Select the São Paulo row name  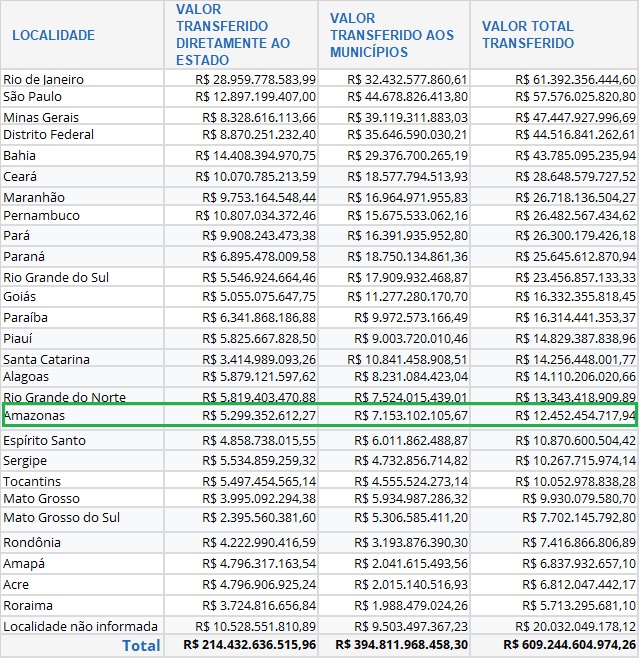pyautogui.click(x=32, y=97)
